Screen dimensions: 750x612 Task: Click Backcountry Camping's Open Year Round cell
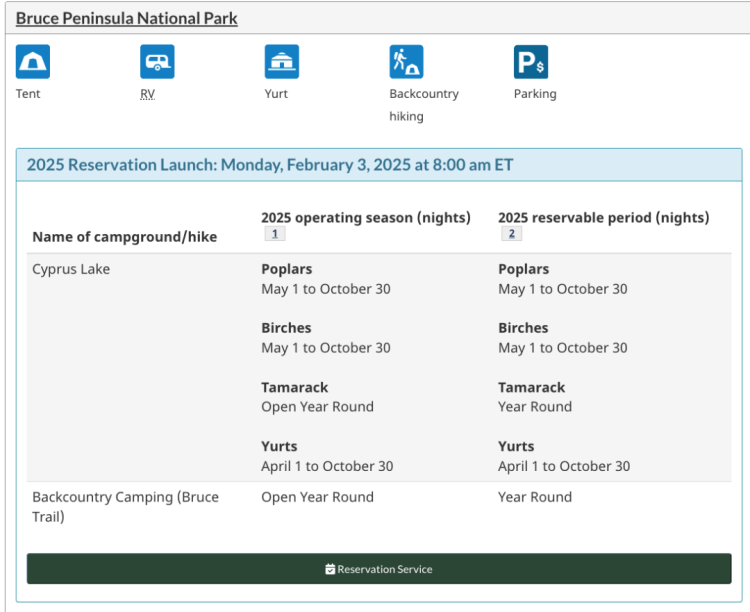[317, 497]
